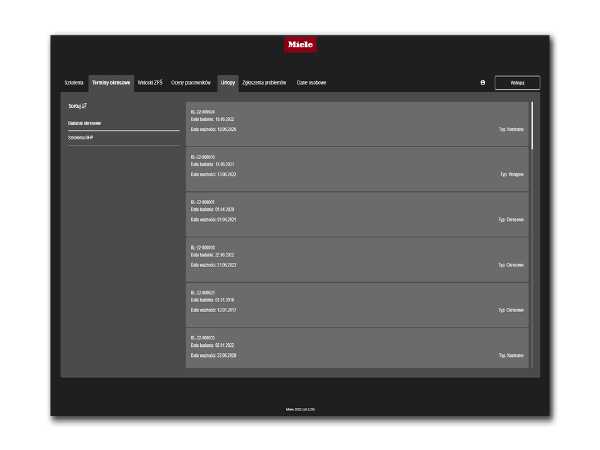Open record with exam date 22.06.2022
Screen dimensions: 600x450
[x=357, y=260]
